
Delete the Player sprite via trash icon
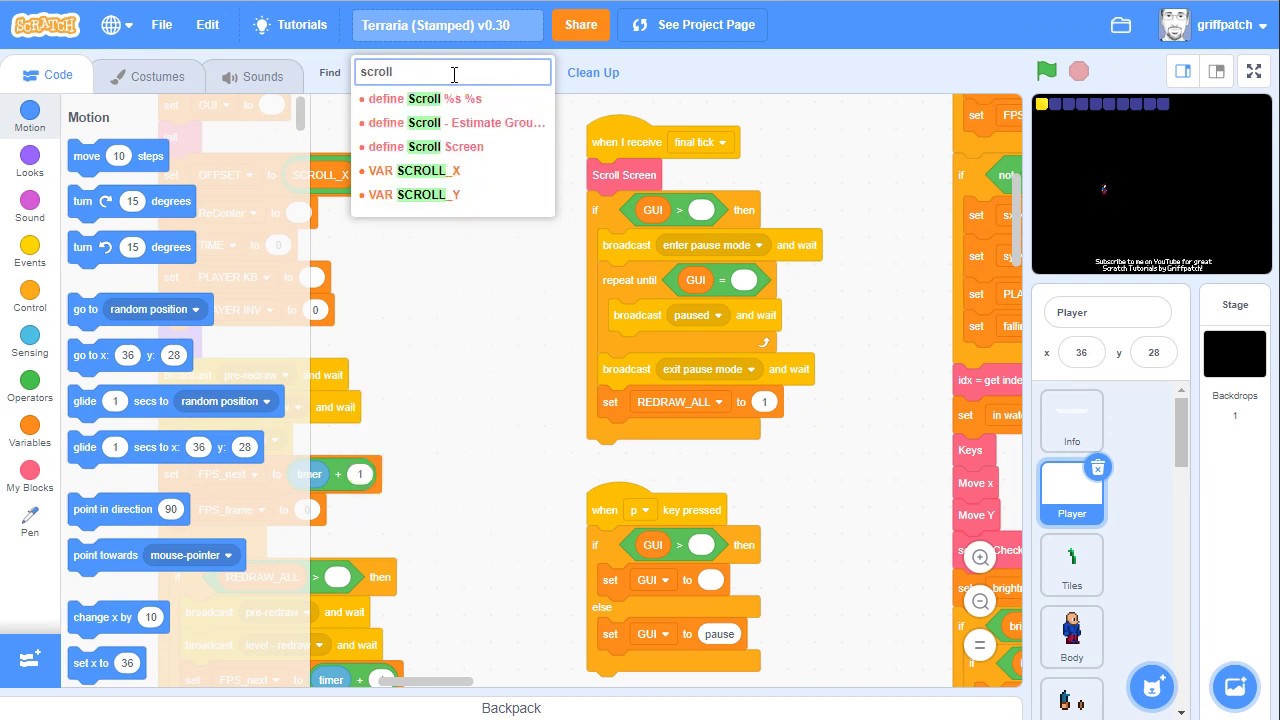click(x=1098, y=468)
